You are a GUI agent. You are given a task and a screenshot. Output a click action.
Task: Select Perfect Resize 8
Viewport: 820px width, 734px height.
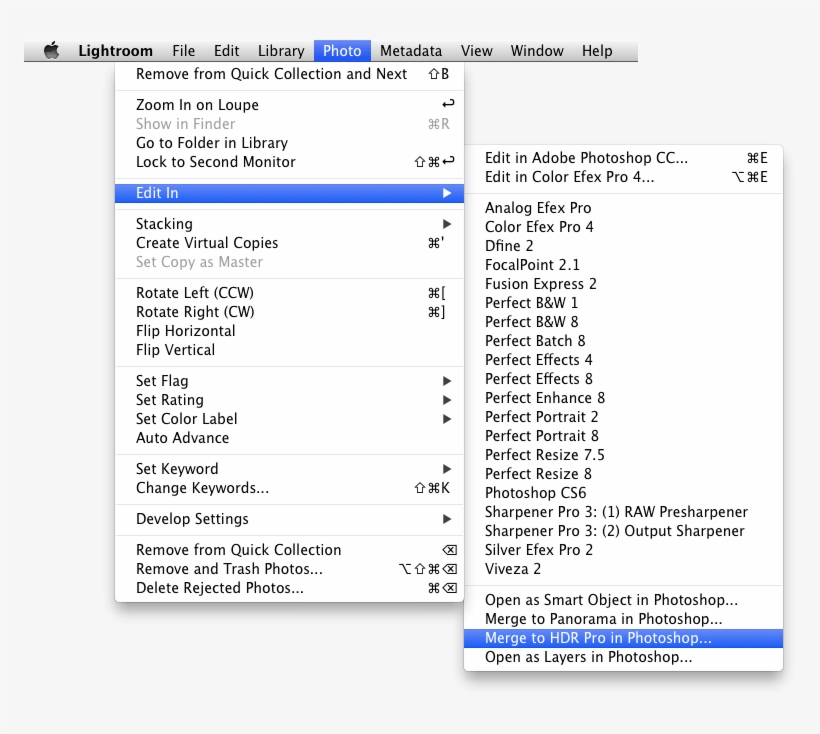click(623, 474)
